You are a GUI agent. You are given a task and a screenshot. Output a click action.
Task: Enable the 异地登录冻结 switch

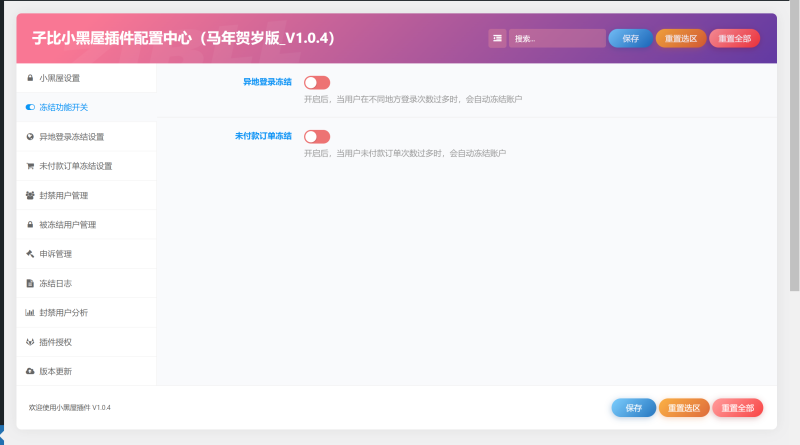click(317, 83)
